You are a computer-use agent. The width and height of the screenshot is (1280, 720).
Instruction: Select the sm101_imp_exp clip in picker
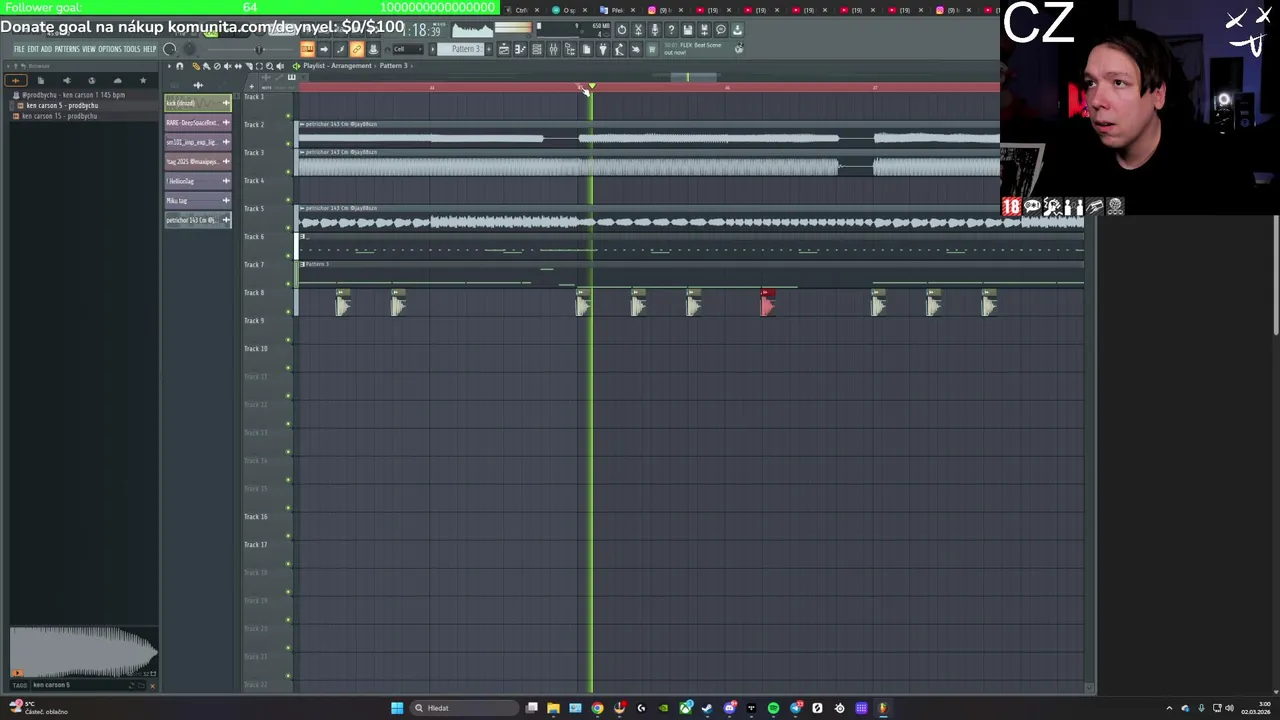tap(198, 142)
